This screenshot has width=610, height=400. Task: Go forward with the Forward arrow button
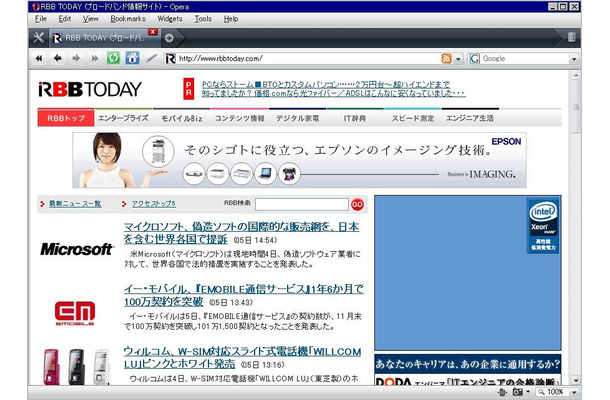[x=76, y=58]
